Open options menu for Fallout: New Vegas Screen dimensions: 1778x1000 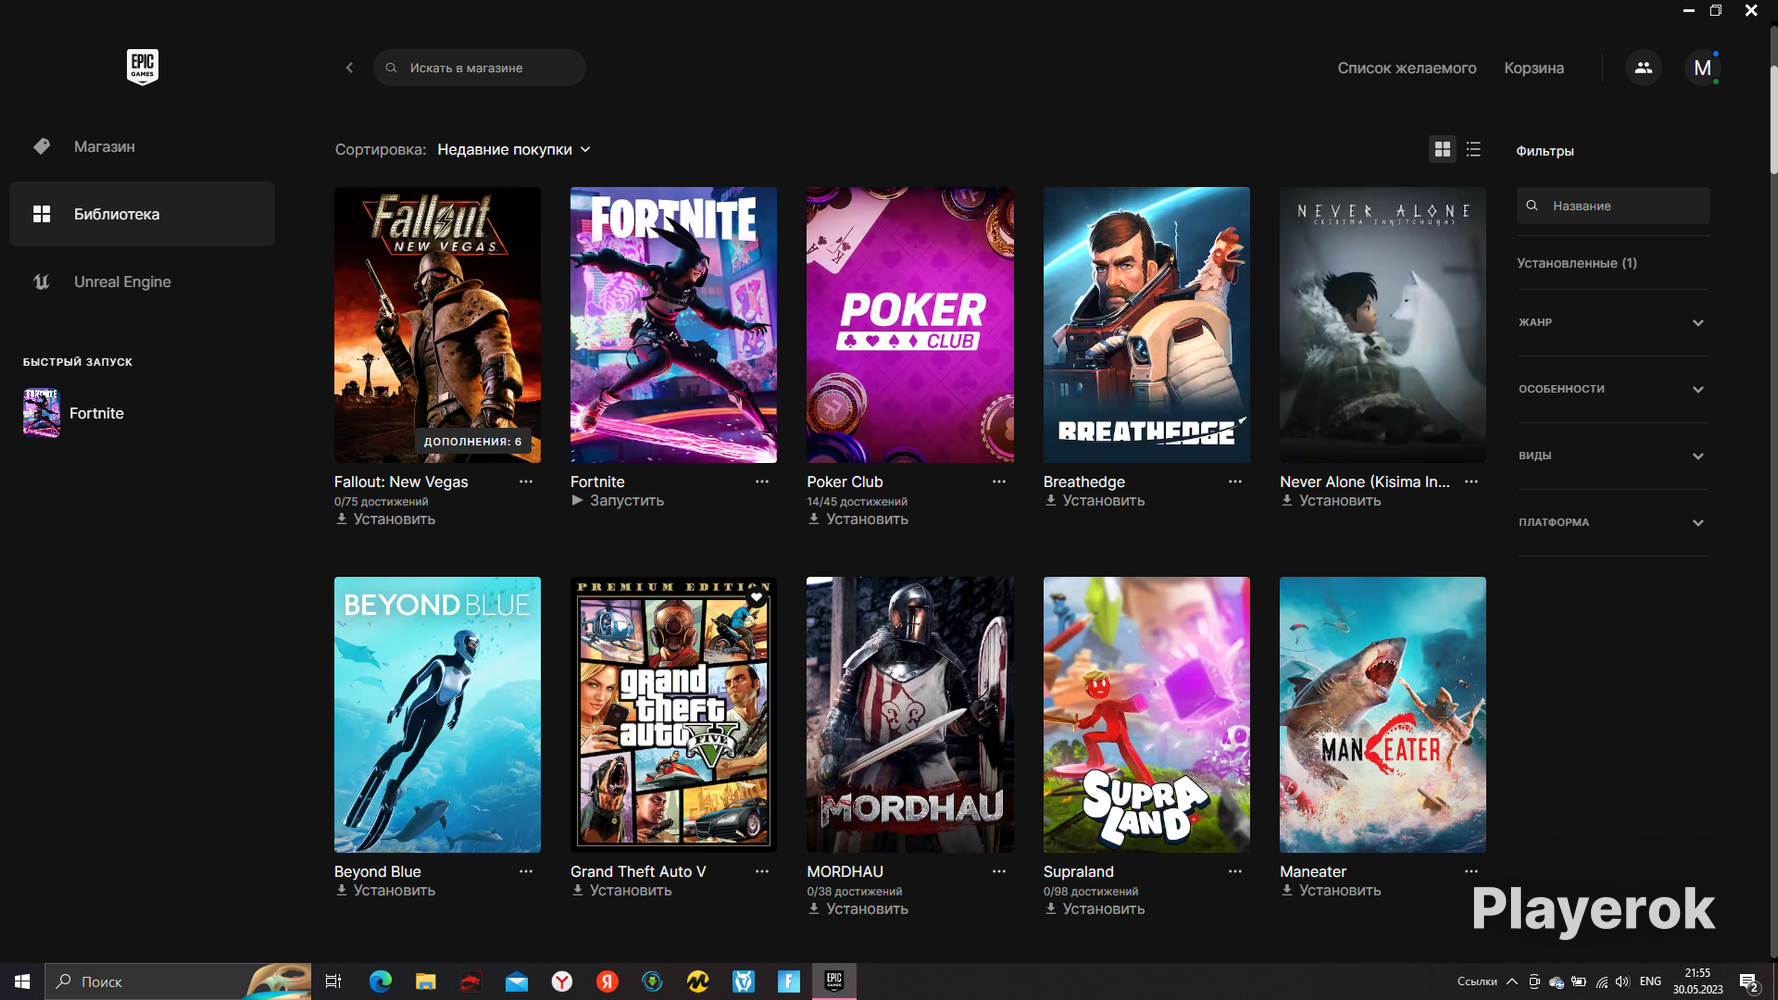526,482
